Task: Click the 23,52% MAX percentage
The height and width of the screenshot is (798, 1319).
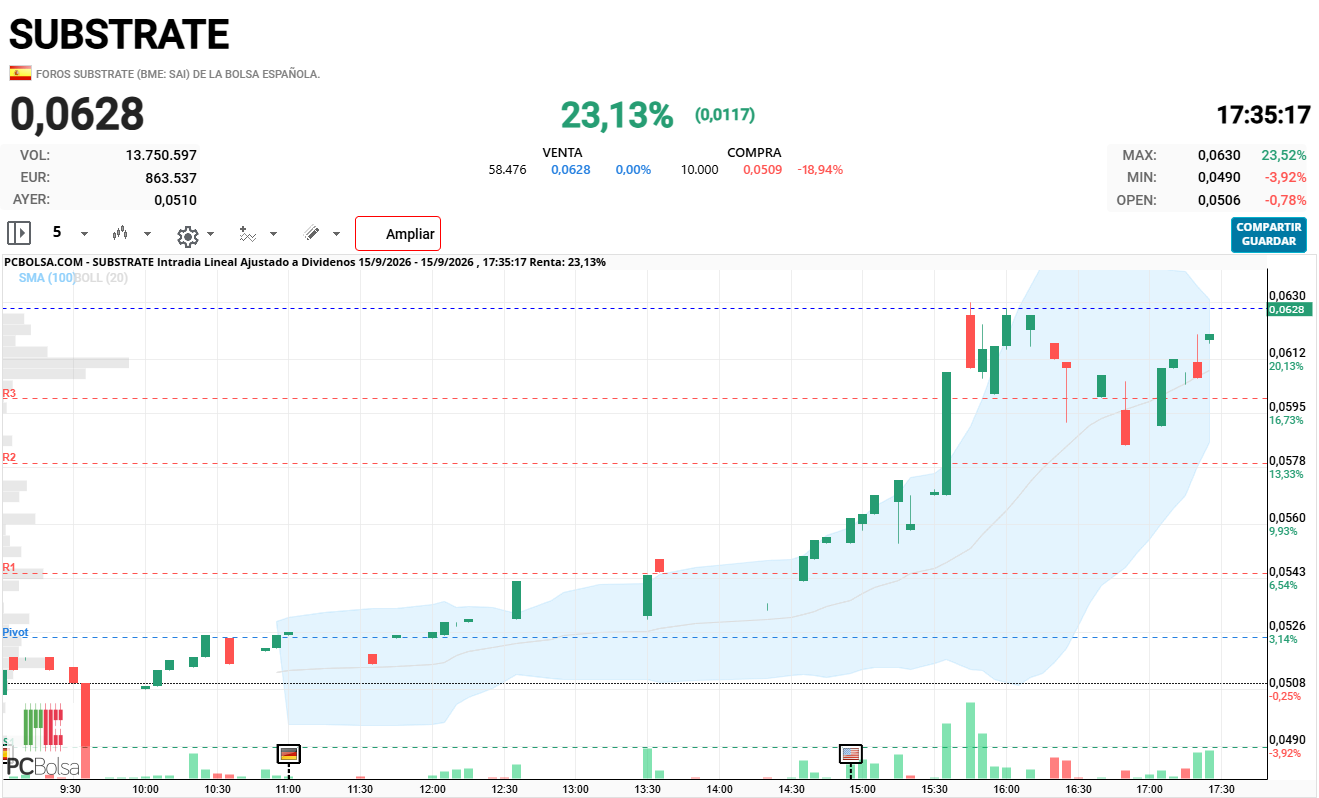Action: pyautogui.click(x=1284, y=155)
